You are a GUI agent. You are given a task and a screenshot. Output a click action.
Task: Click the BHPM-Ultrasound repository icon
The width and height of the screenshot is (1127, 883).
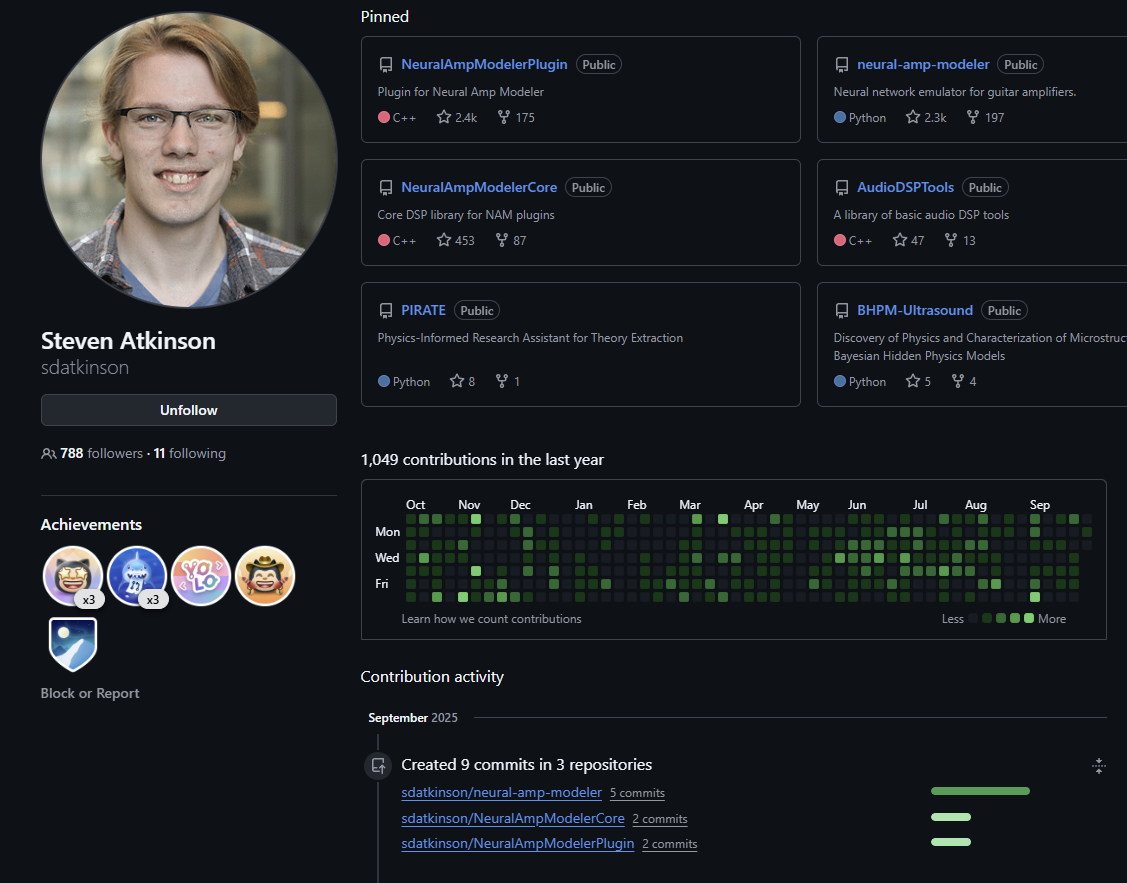pos(842,310)
